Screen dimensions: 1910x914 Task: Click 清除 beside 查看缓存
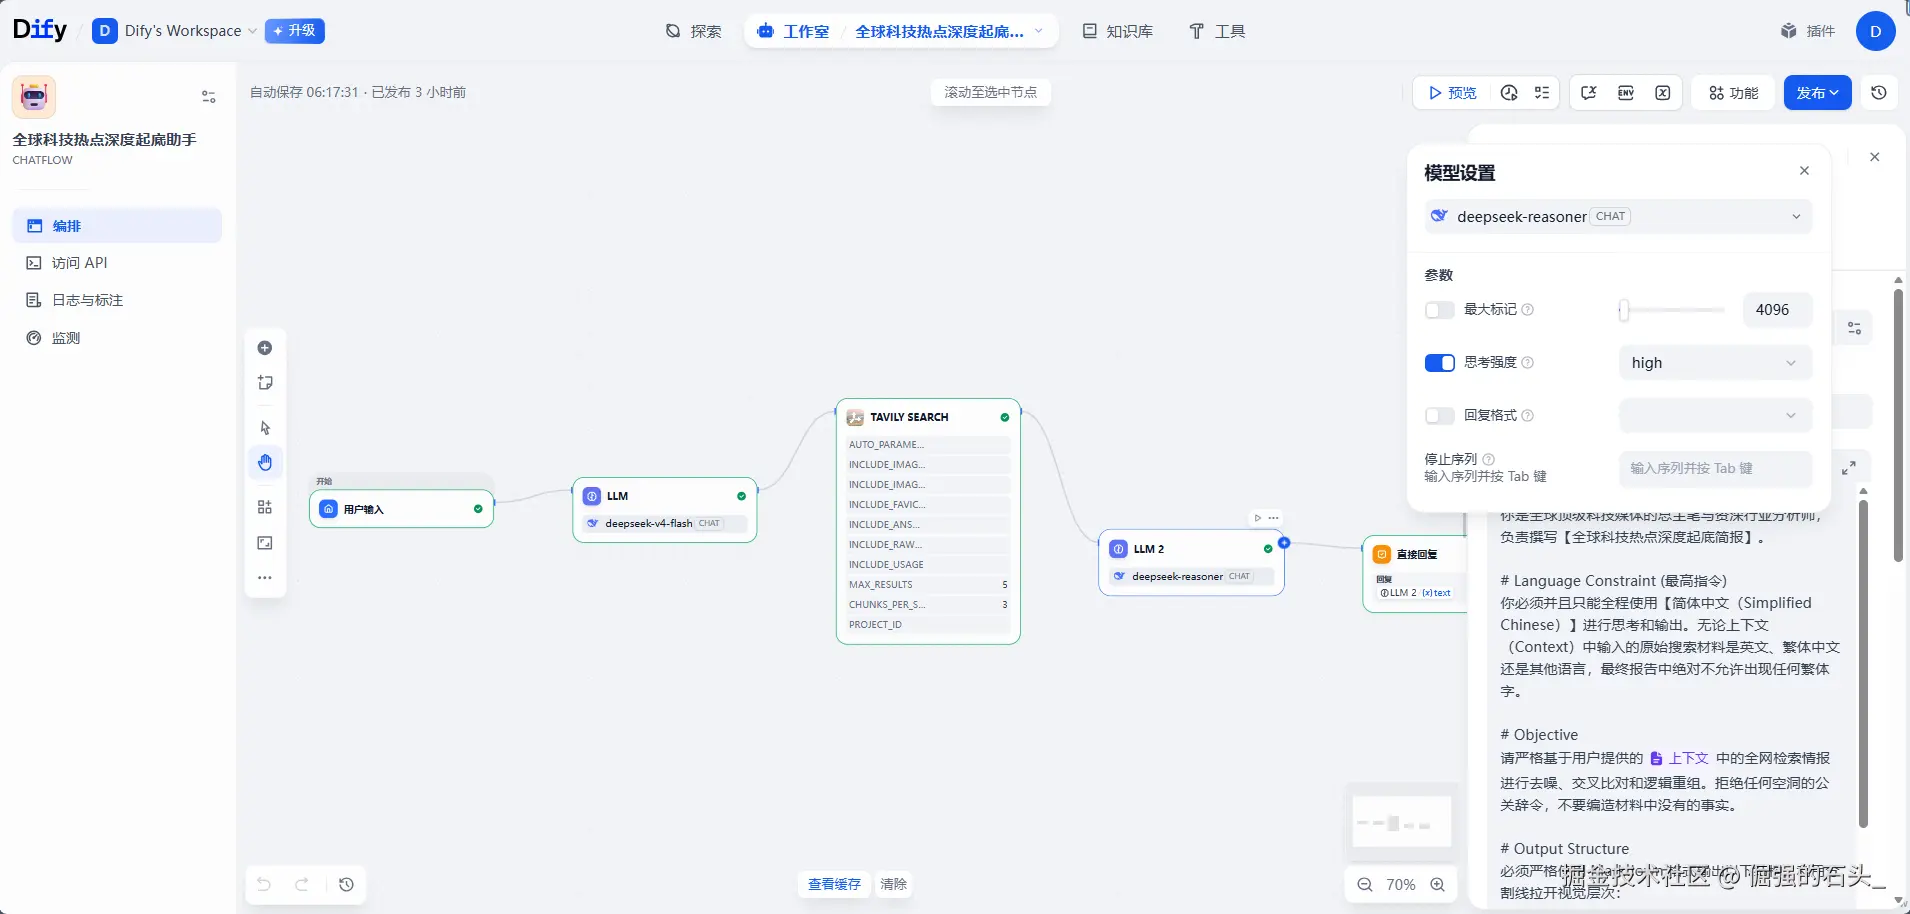point(893,884)
